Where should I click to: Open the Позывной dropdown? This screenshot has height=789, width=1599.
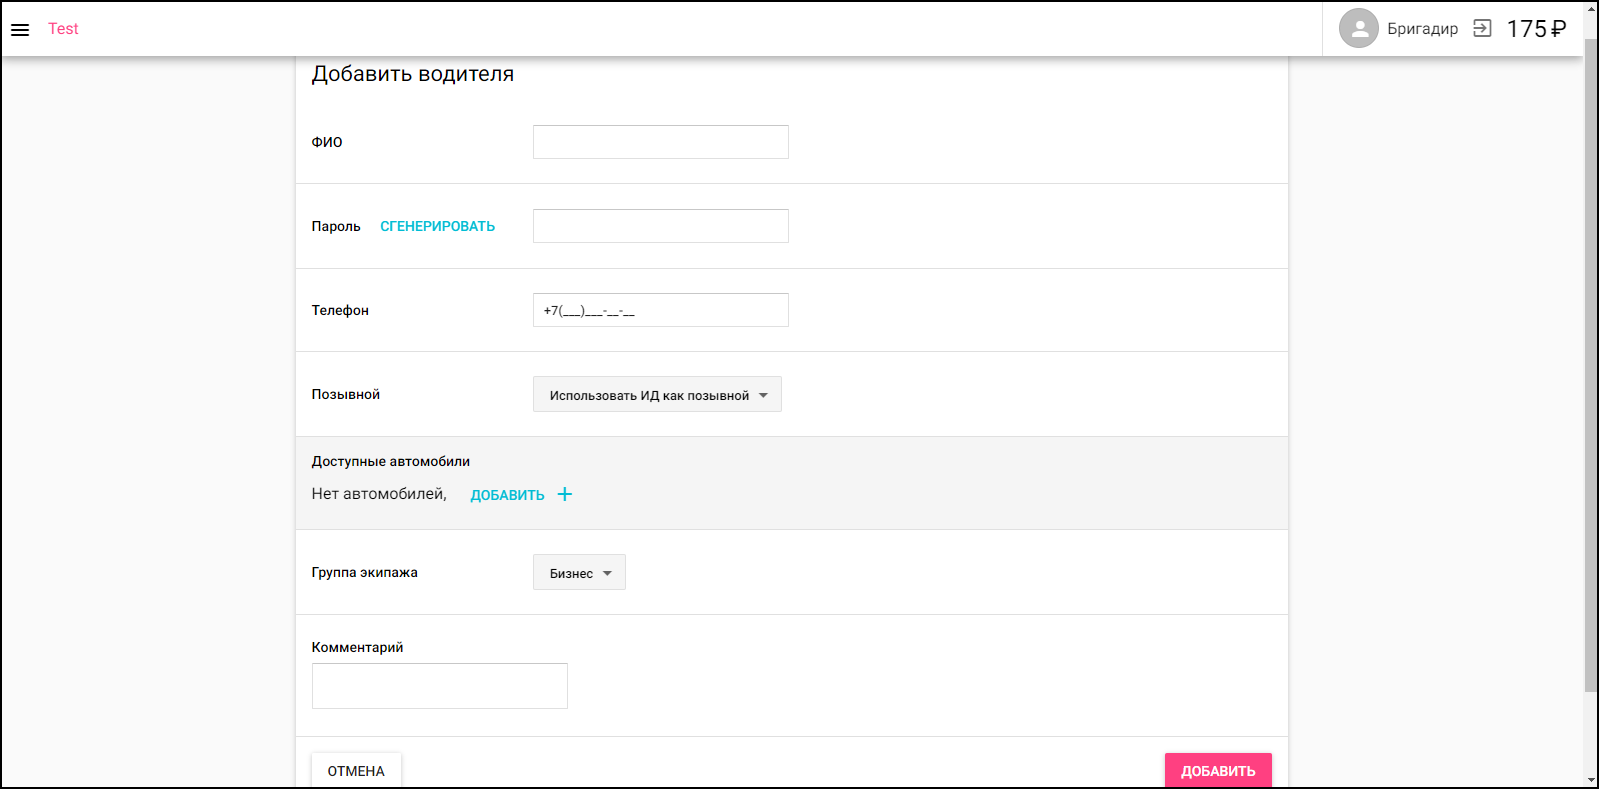point(657,395)
